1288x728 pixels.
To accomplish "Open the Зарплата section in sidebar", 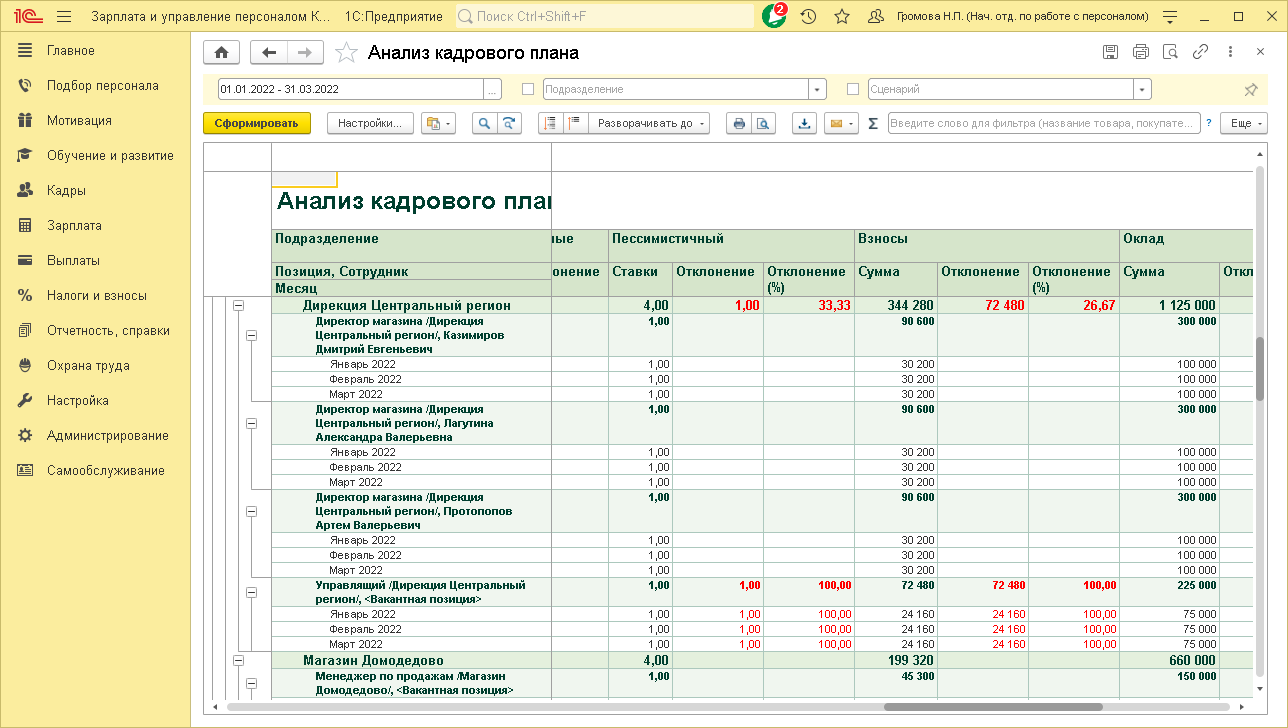I will point(74,225).
